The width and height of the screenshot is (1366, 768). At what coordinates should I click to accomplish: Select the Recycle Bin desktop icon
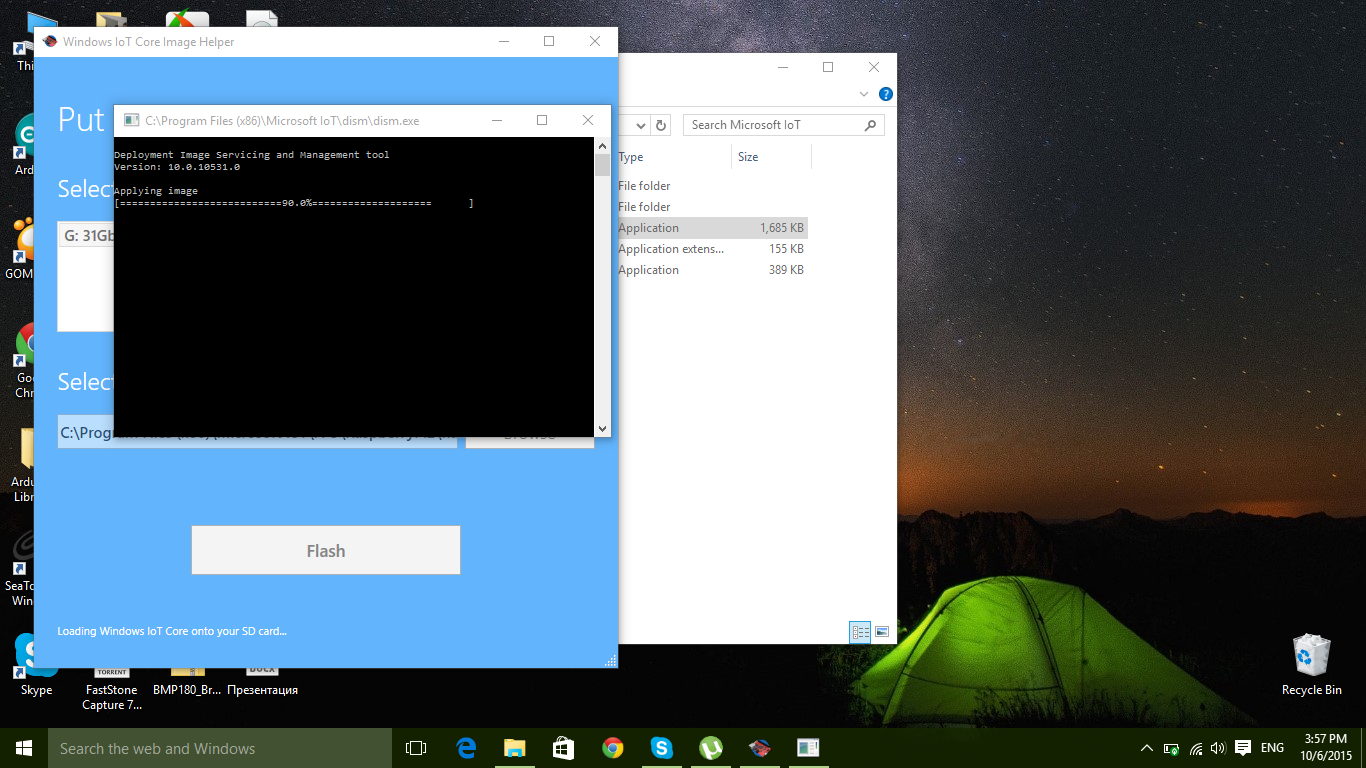pyautogui.click(x=1311, y=664)
